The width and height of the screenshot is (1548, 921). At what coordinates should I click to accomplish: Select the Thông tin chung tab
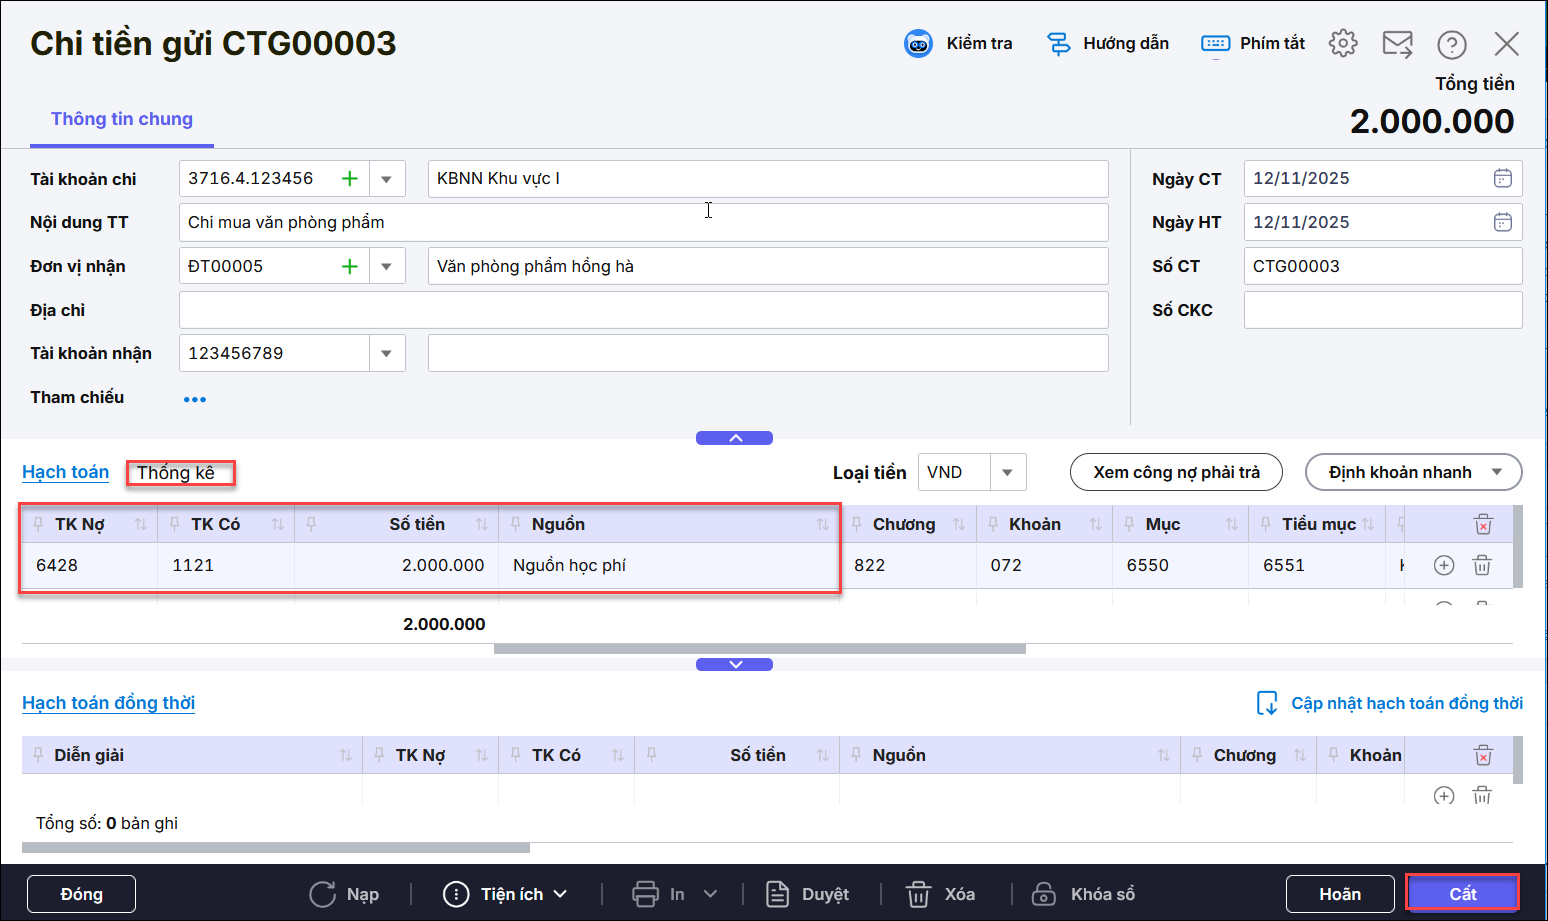(x=122, y=119)
